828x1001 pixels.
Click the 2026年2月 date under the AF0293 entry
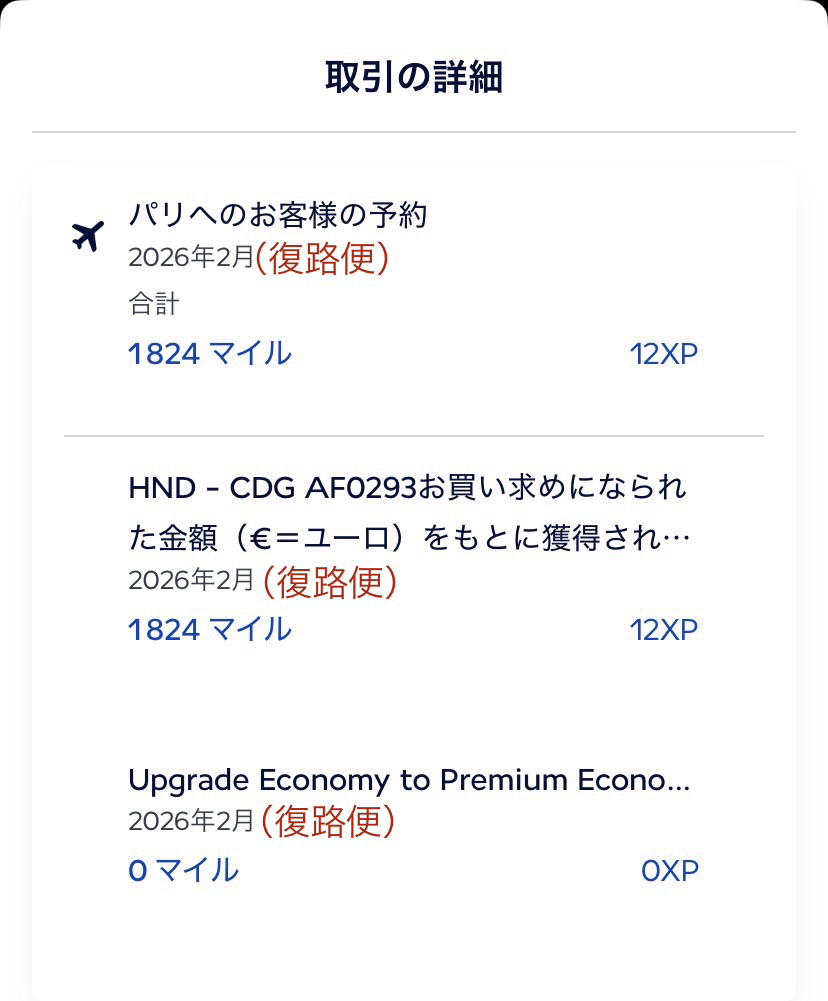click(x=191, y=581)
